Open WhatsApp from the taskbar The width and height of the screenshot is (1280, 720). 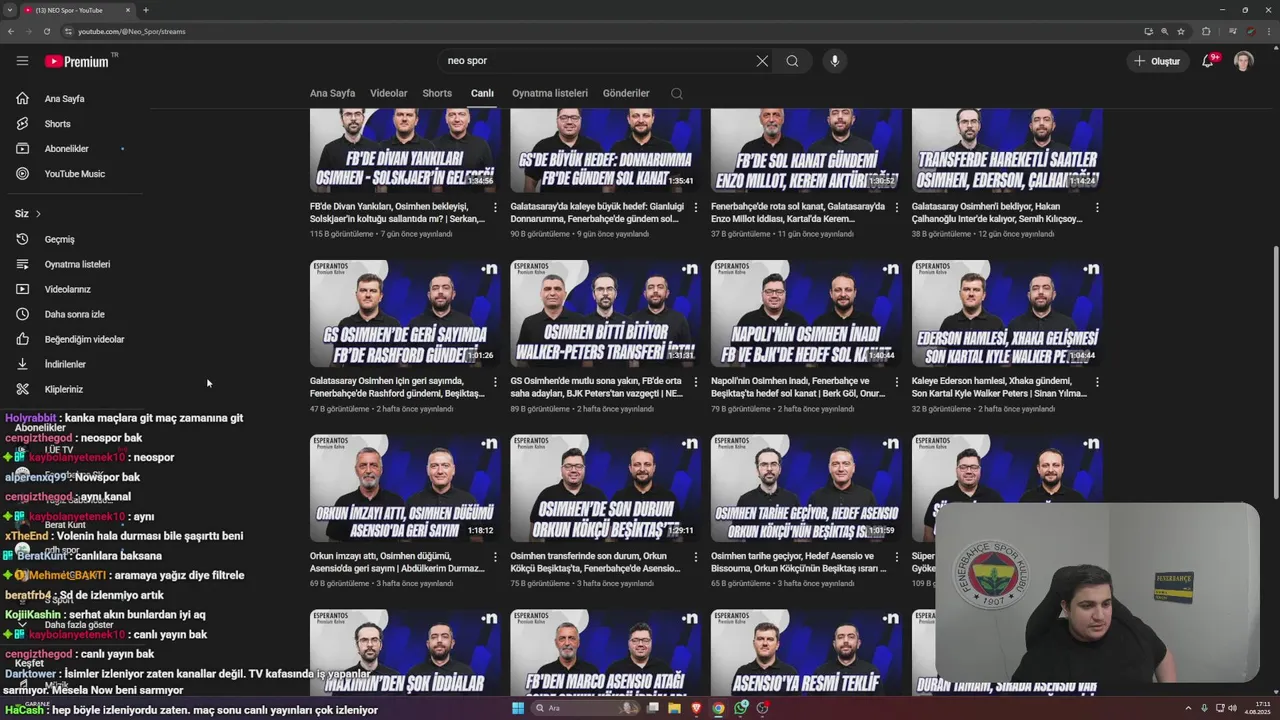coord(741,708)
